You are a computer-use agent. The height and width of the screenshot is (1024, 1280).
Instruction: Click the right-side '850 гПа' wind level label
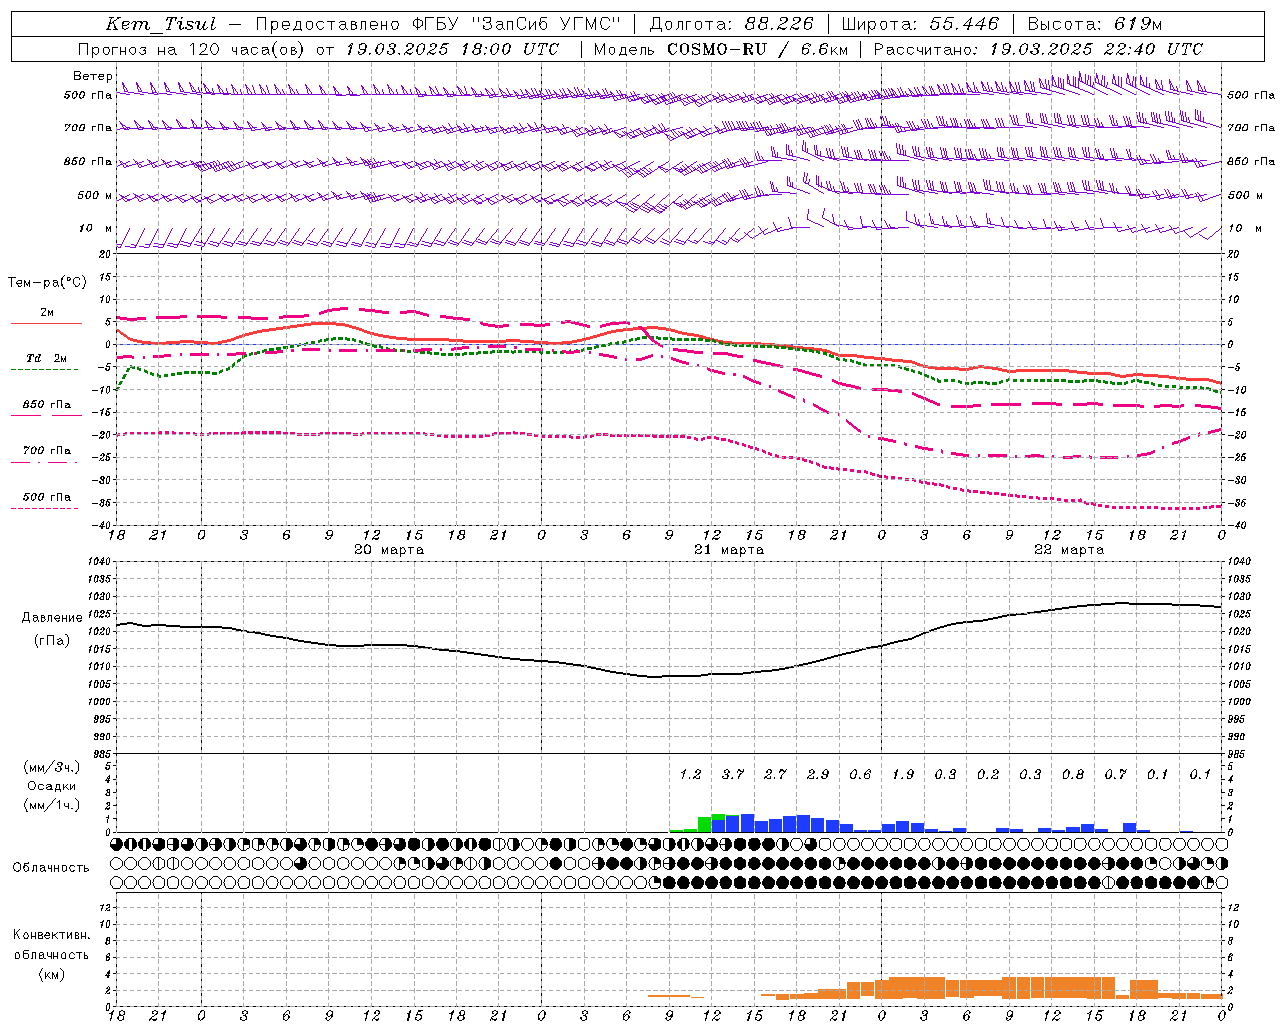(1251, 161)
